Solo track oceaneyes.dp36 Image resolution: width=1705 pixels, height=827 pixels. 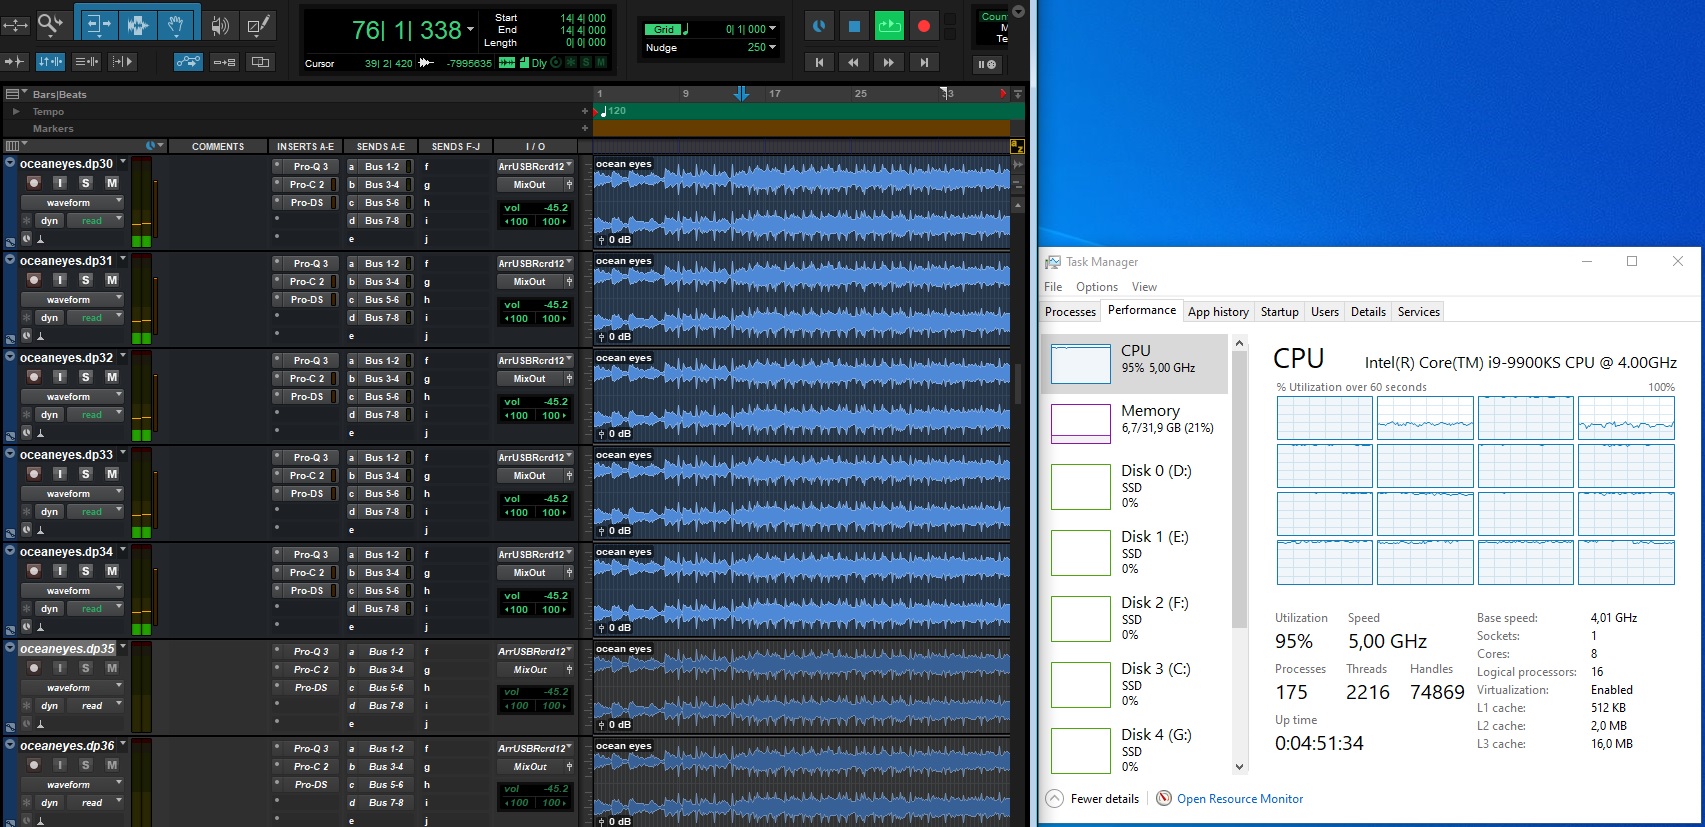pyautogui.click(x=86, y=765)
